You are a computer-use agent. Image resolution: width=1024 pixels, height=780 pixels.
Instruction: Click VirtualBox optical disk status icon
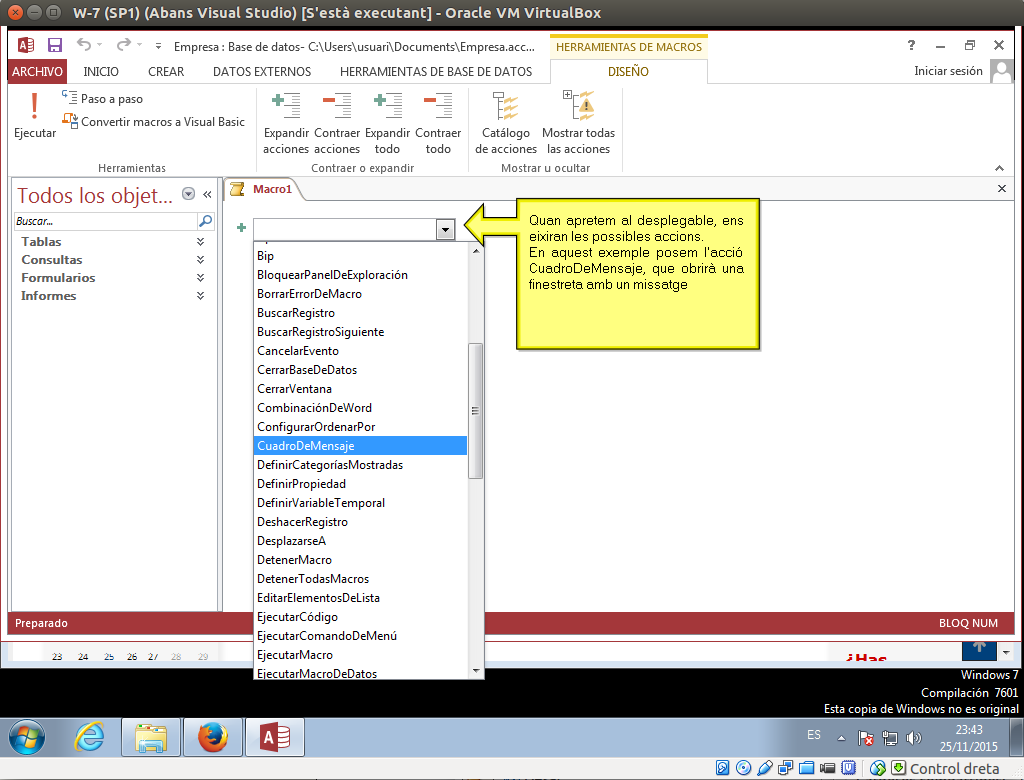(743, 768)
